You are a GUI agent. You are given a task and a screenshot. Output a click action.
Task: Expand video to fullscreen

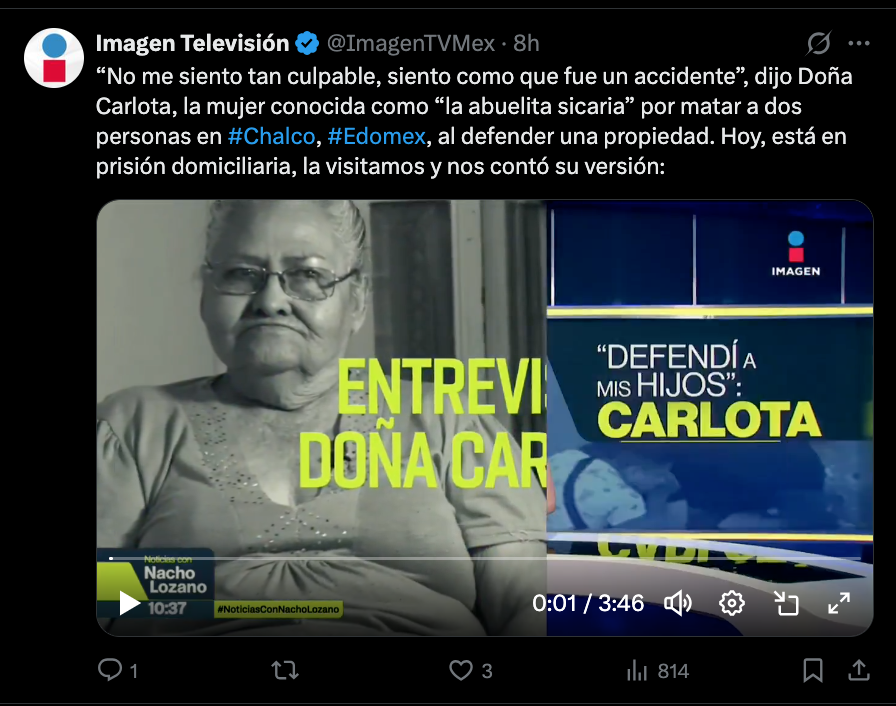coord(839,603)
